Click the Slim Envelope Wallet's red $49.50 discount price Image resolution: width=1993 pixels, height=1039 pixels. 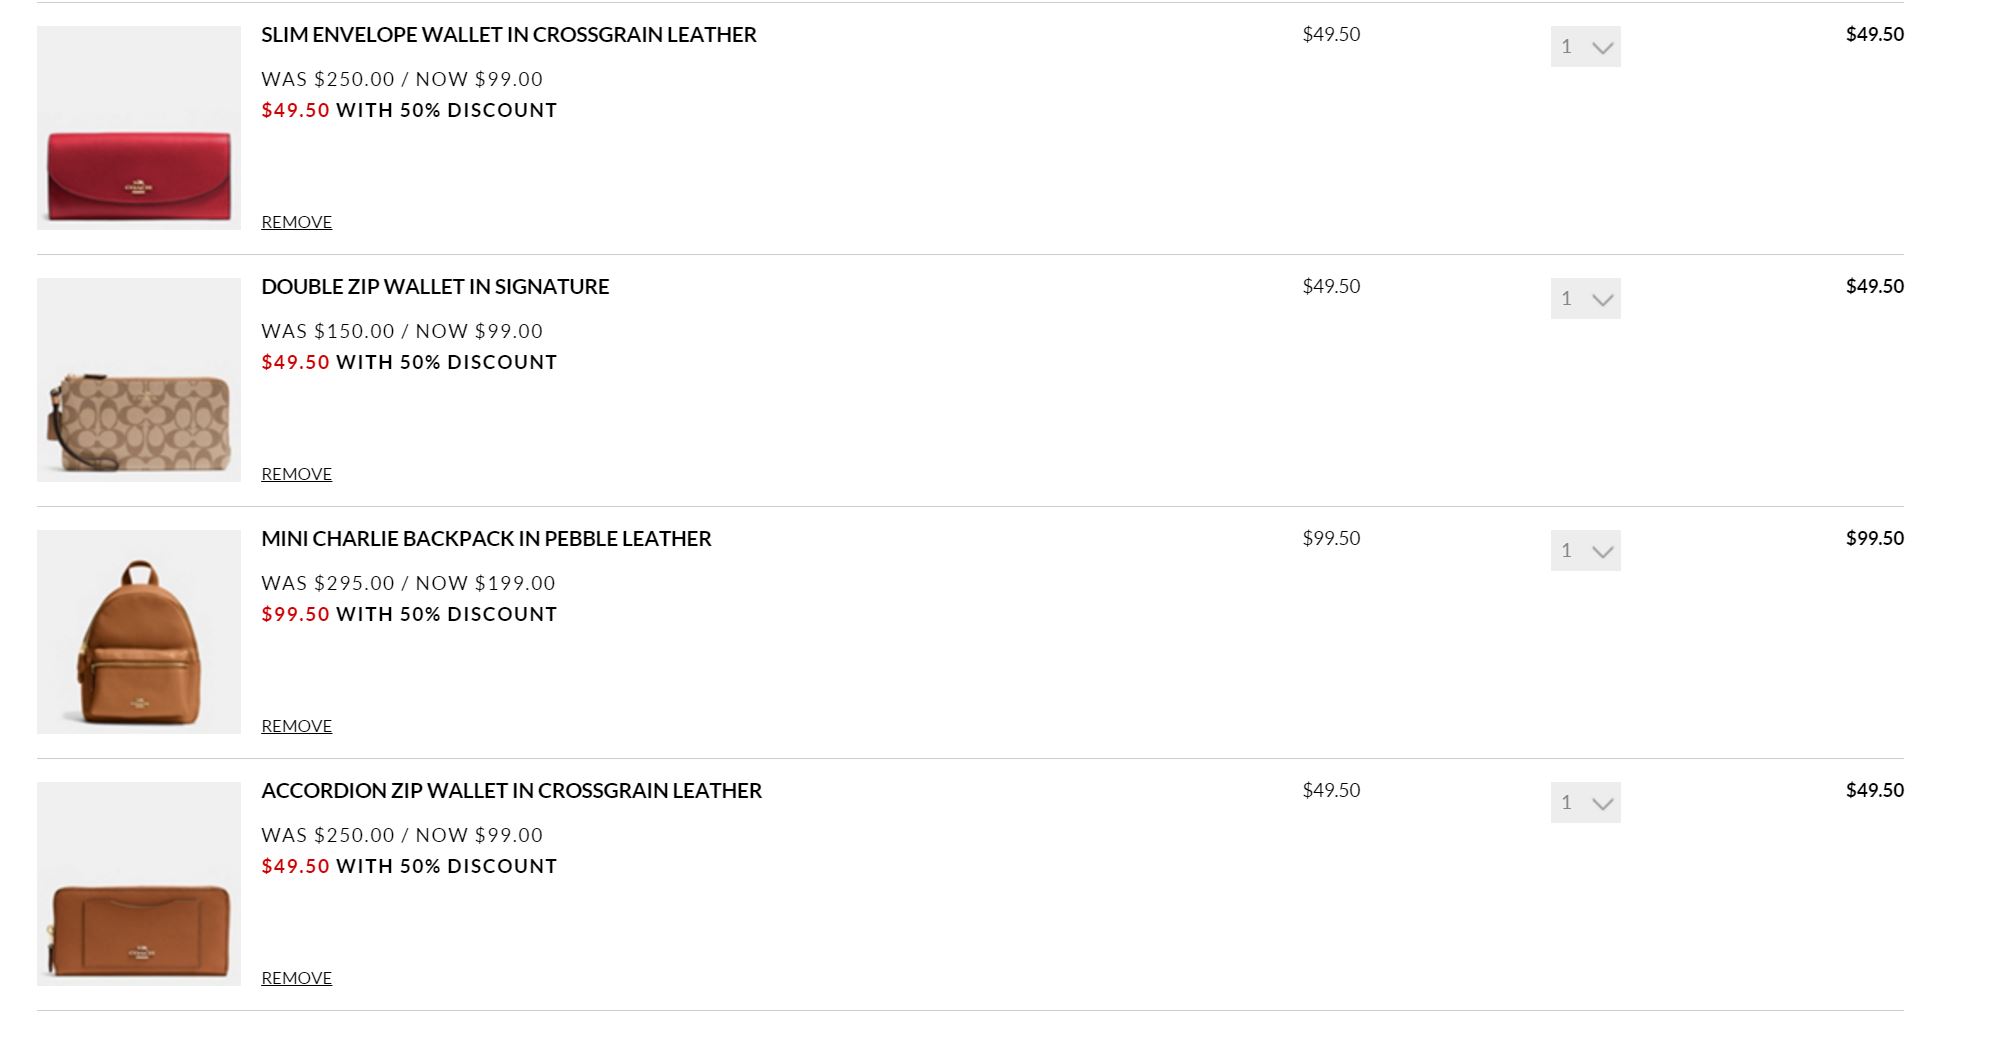pos(295,110)
